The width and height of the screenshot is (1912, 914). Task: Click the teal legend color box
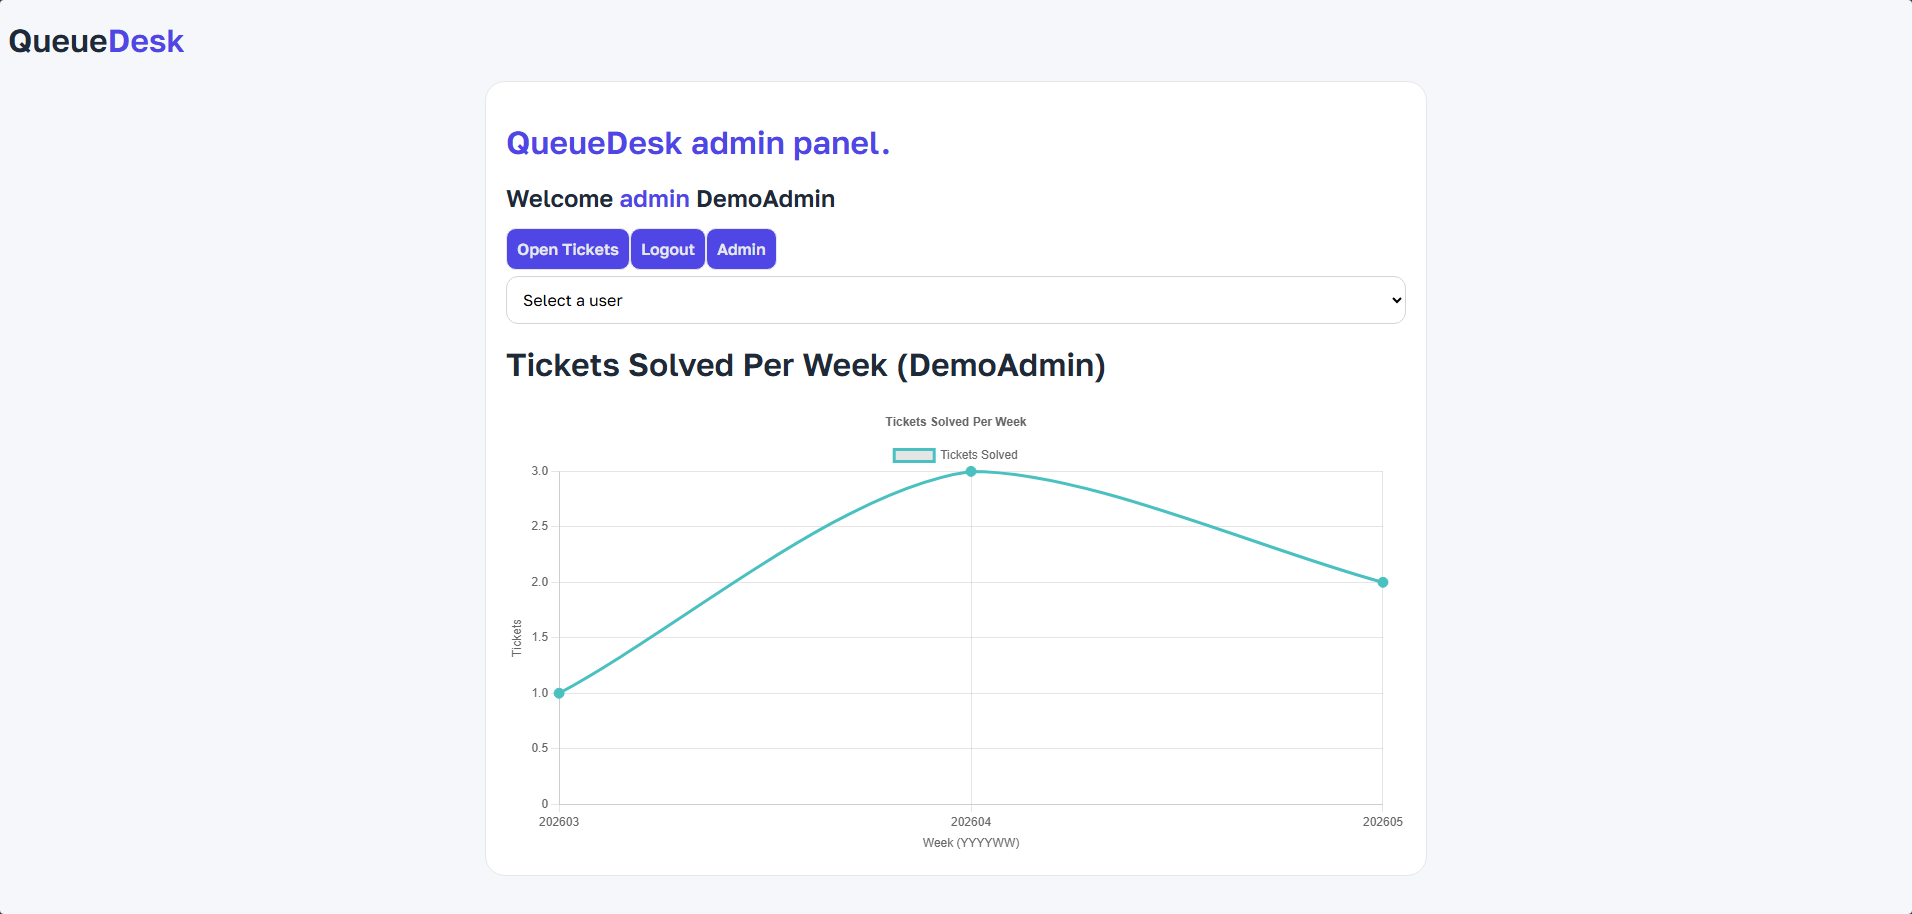click(x=914, y=455)
